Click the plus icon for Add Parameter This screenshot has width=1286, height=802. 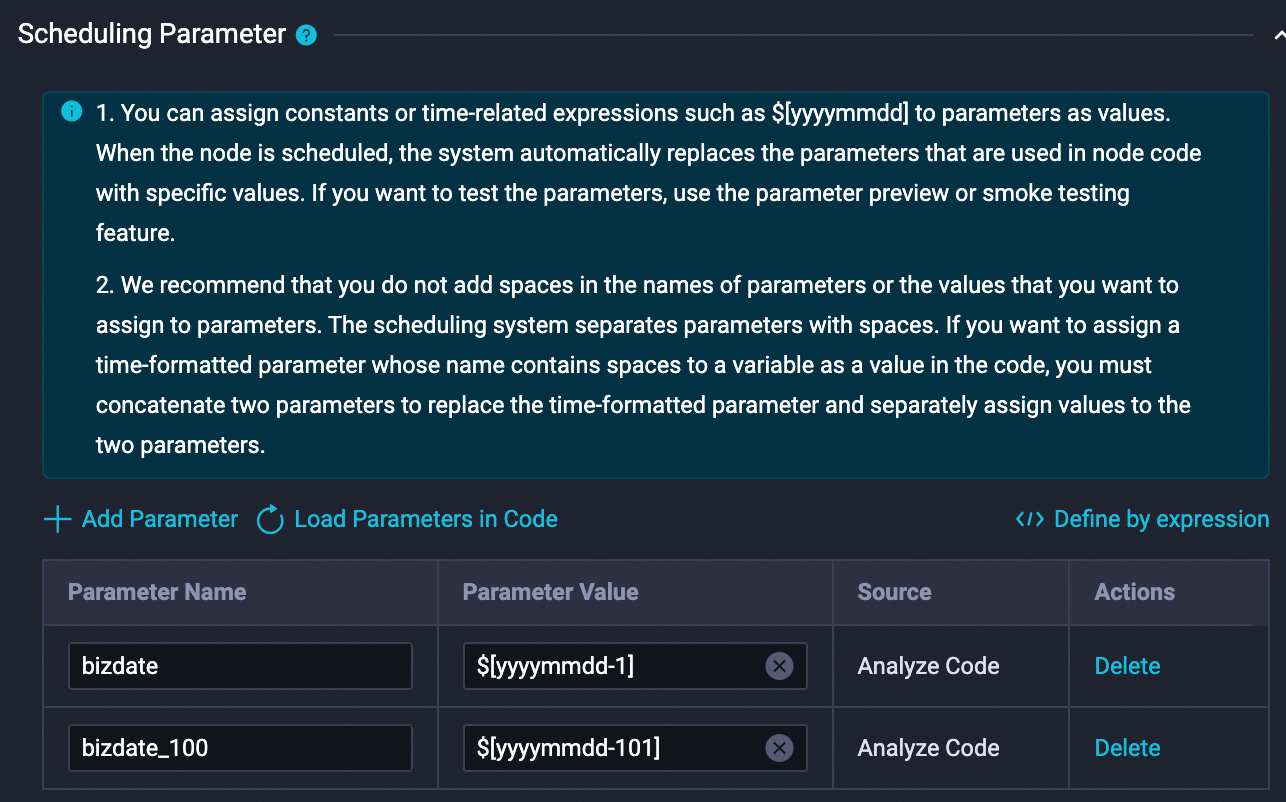(58, 520)
